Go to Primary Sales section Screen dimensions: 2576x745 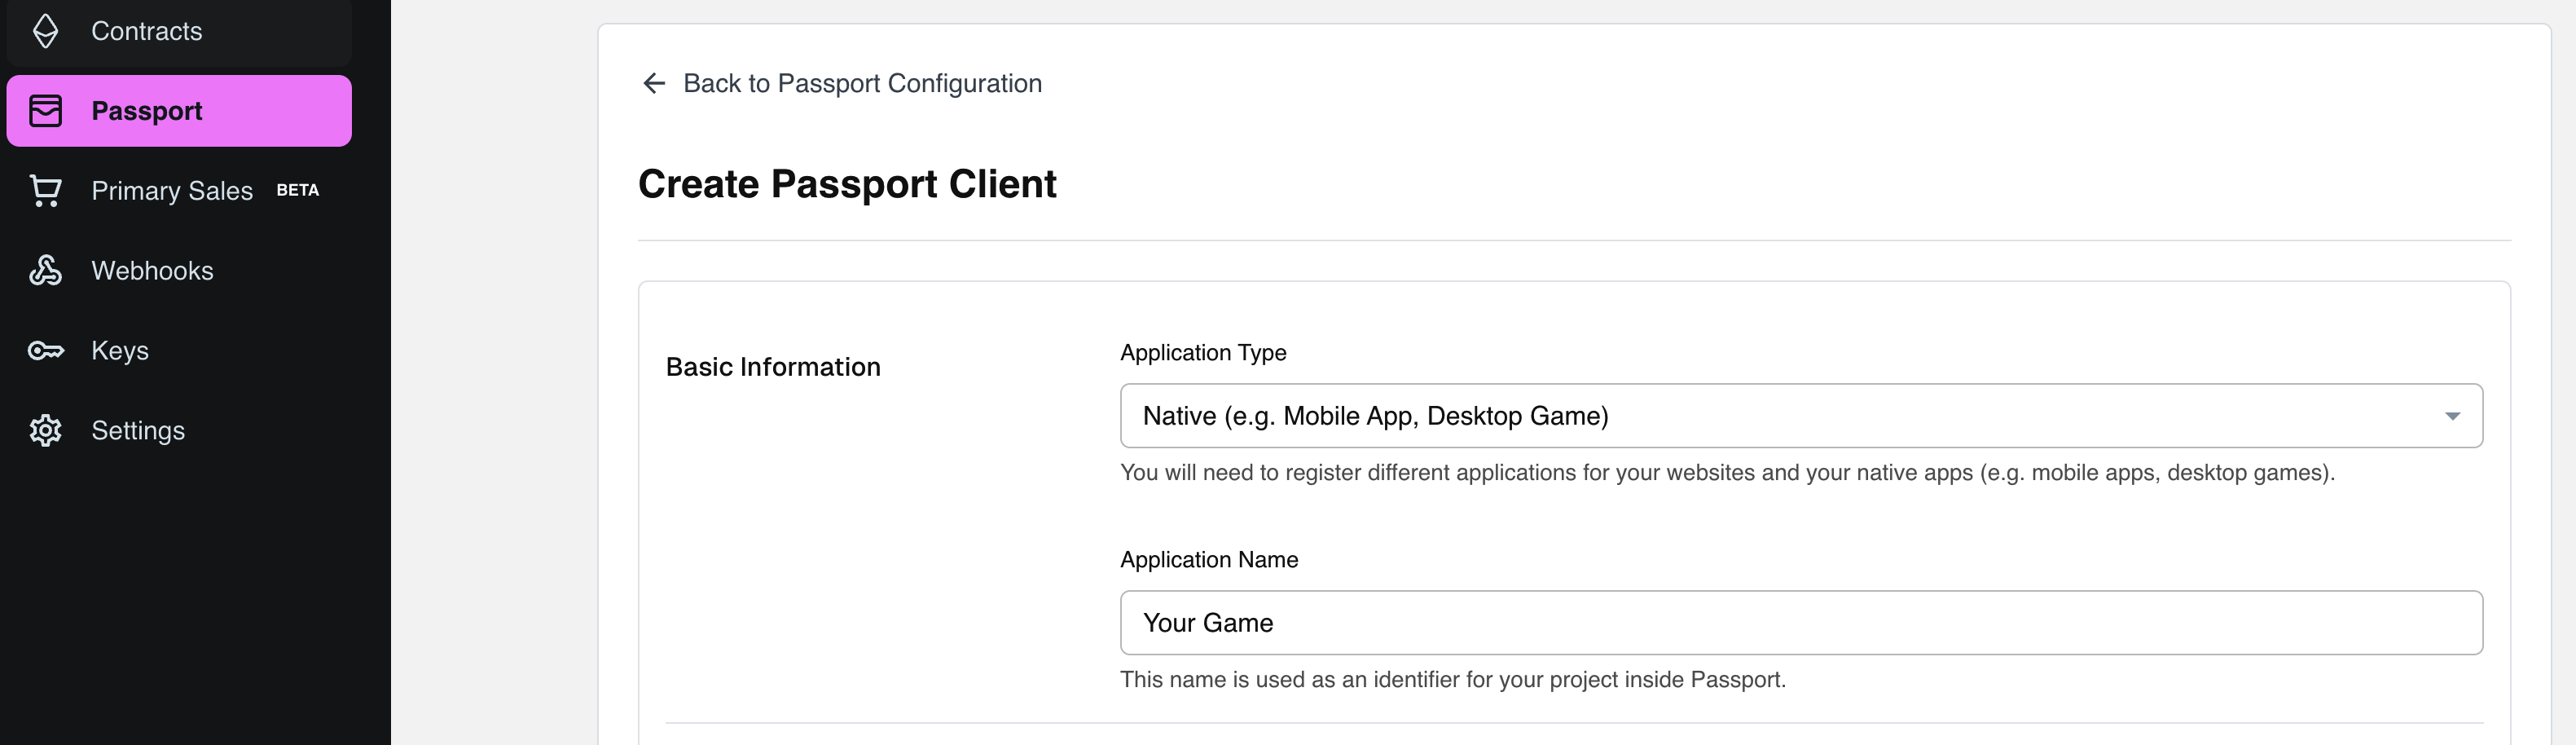(x=172, y=191)
